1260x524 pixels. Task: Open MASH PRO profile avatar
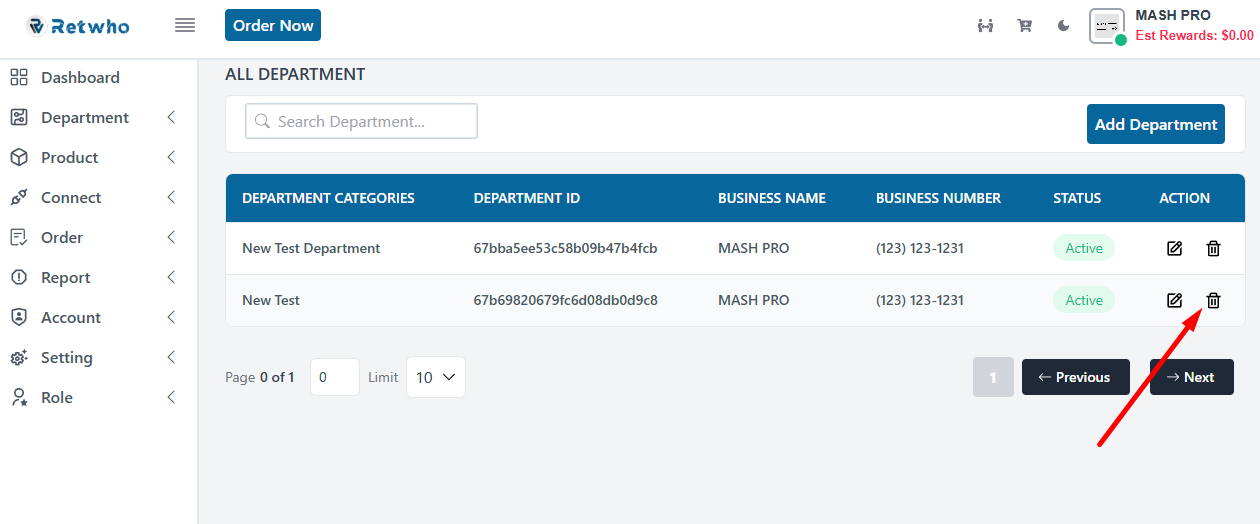coord(1107,26)
